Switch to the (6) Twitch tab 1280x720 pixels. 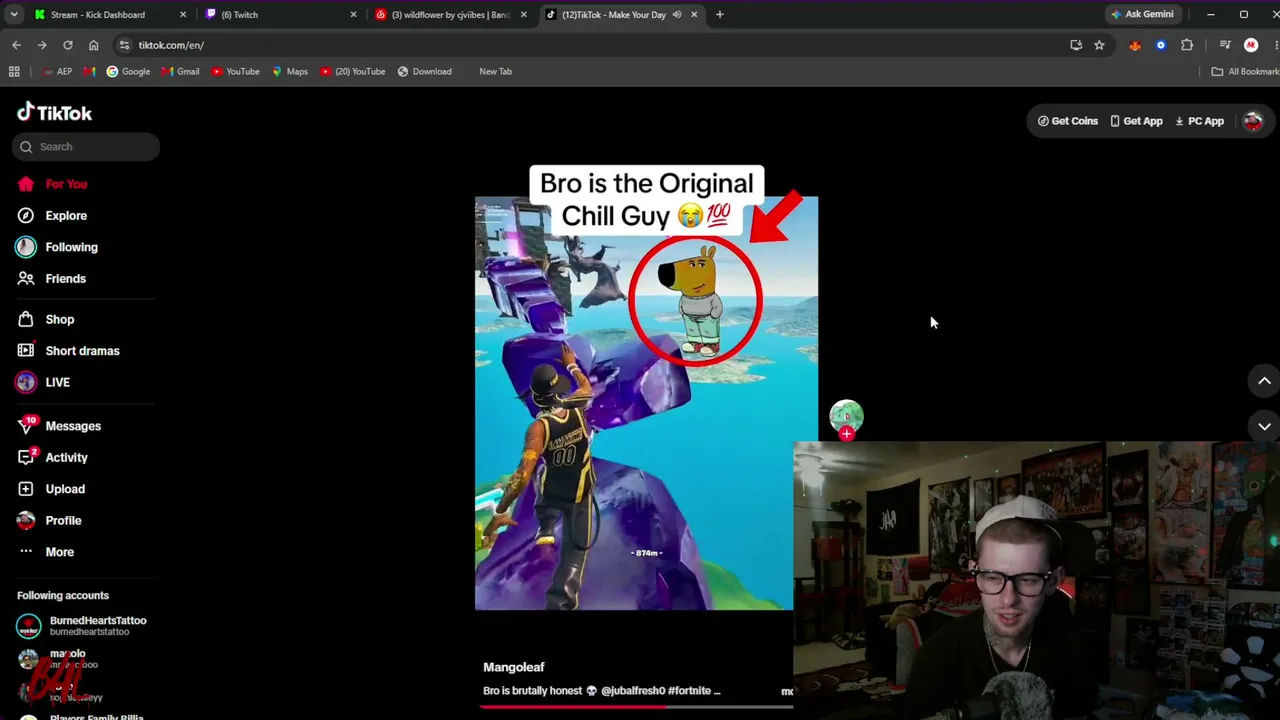pos(280,15)
